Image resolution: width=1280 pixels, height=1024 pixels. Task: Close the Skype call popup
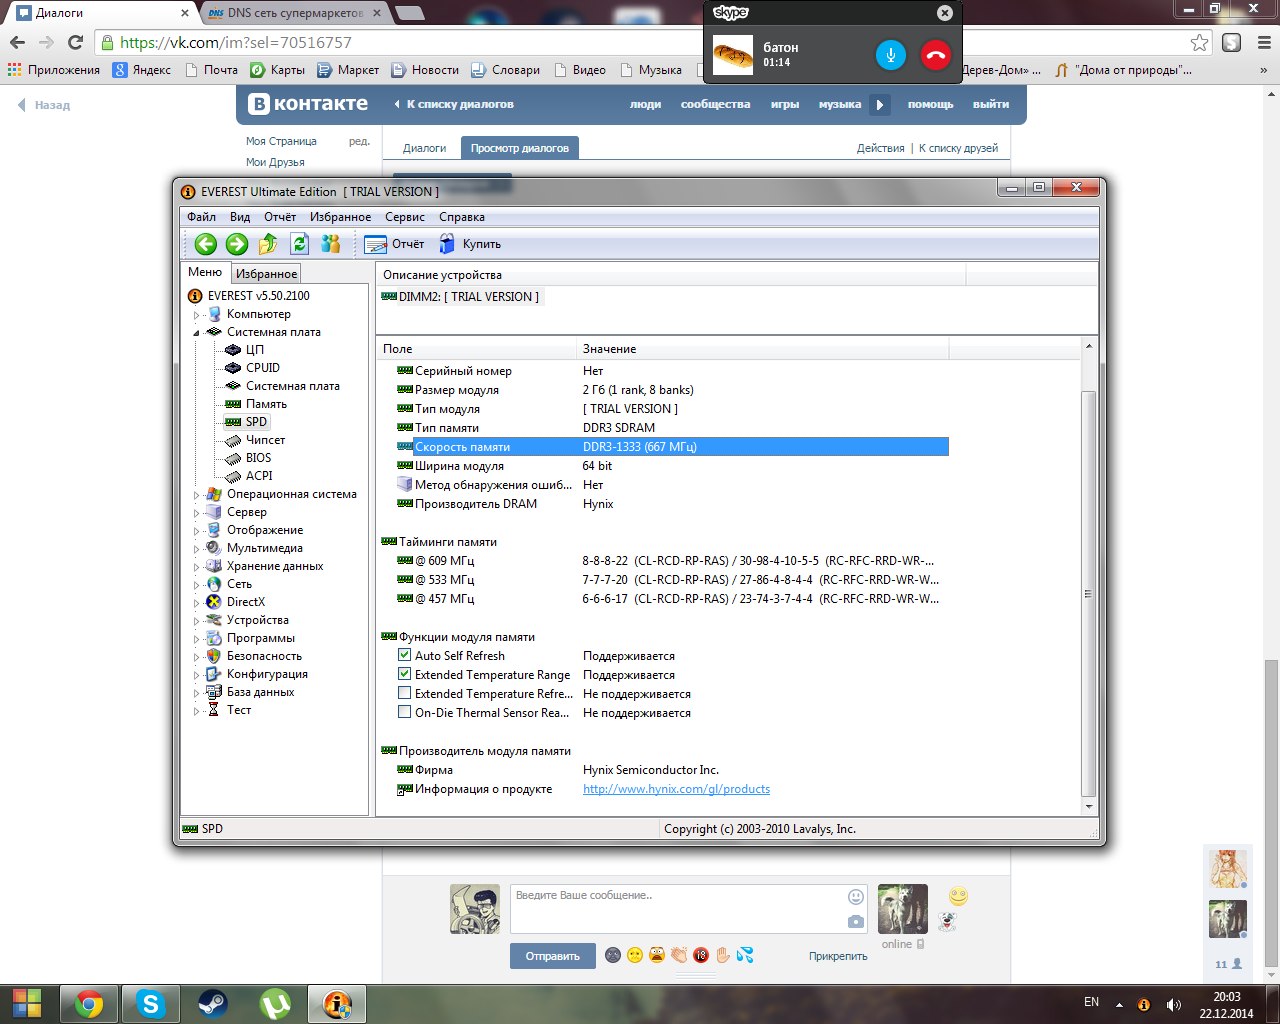point(945,13)
